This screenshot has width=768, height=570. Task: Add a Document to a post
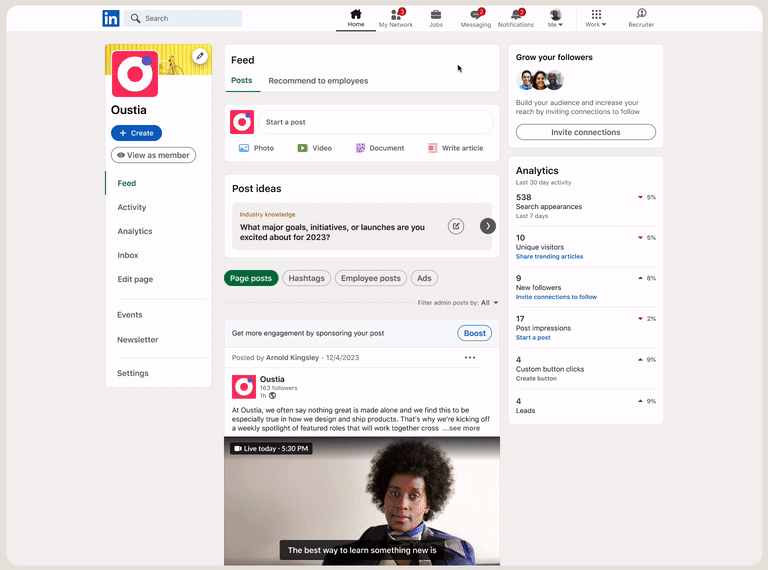pos(380,148)
